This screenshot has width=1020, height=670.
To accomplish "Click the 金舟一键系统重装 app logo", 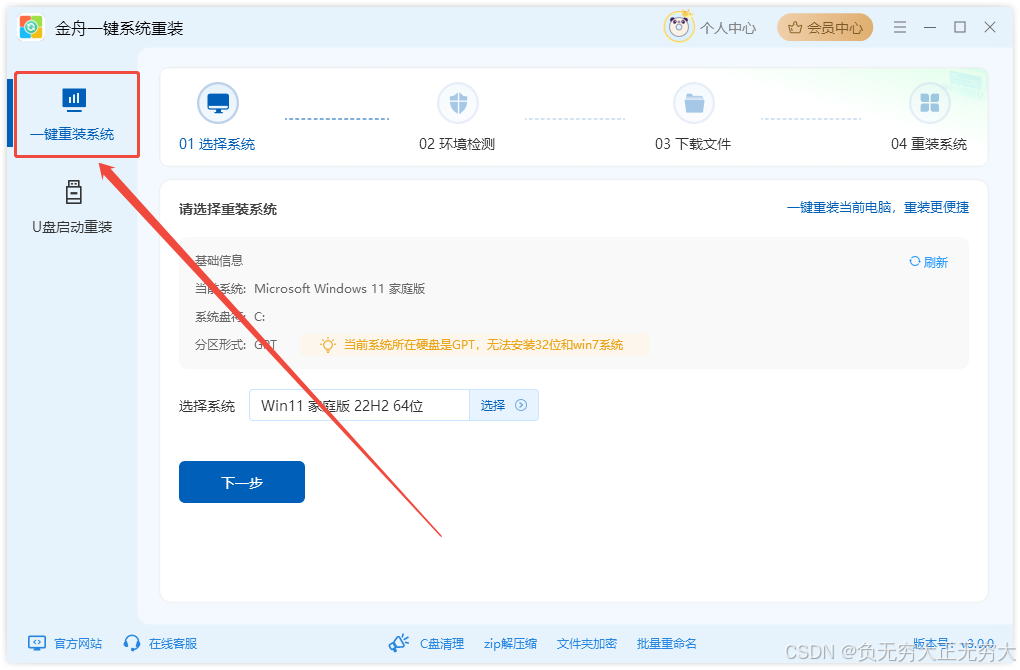I will tap(31, 27).
